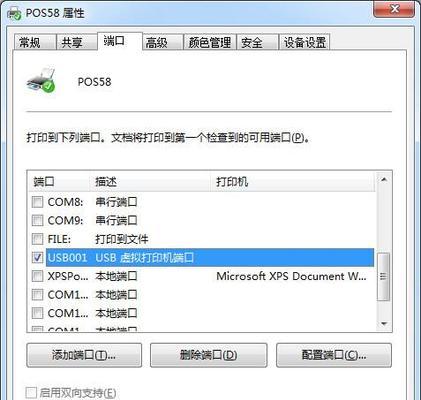Image resolution: width=421 pixels, height=400 pixels.
Task: Click the 删除端口(D) button
Action: (x=209, y=355)
